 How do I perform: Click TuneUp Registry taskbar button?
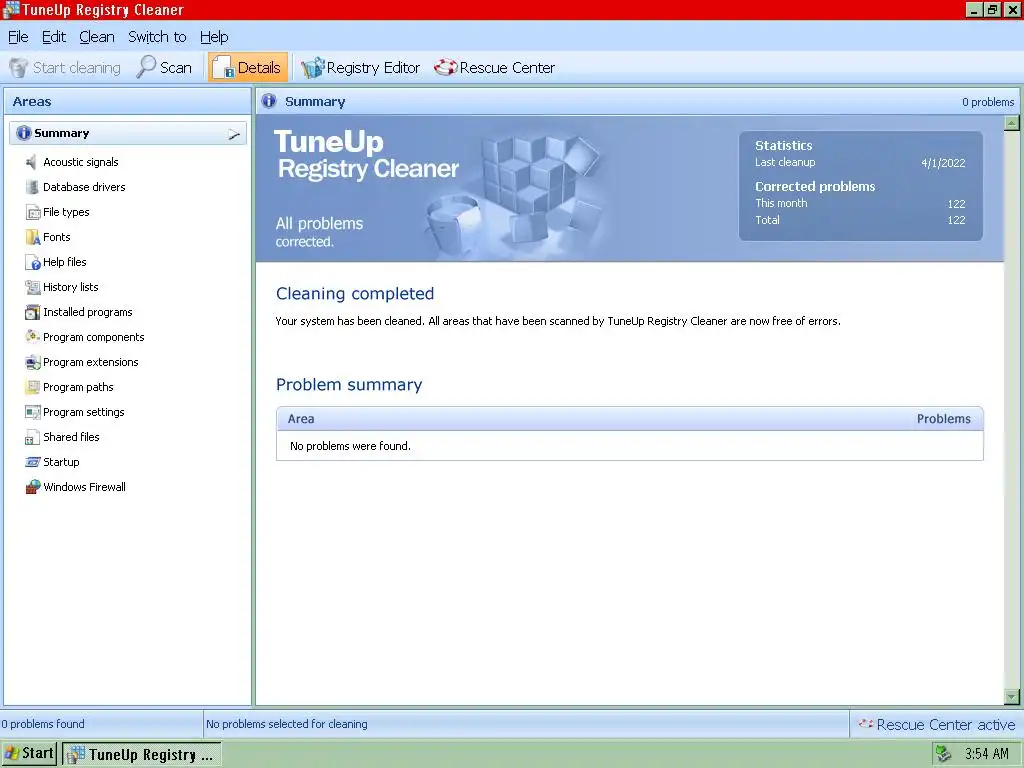click(142, 754)
